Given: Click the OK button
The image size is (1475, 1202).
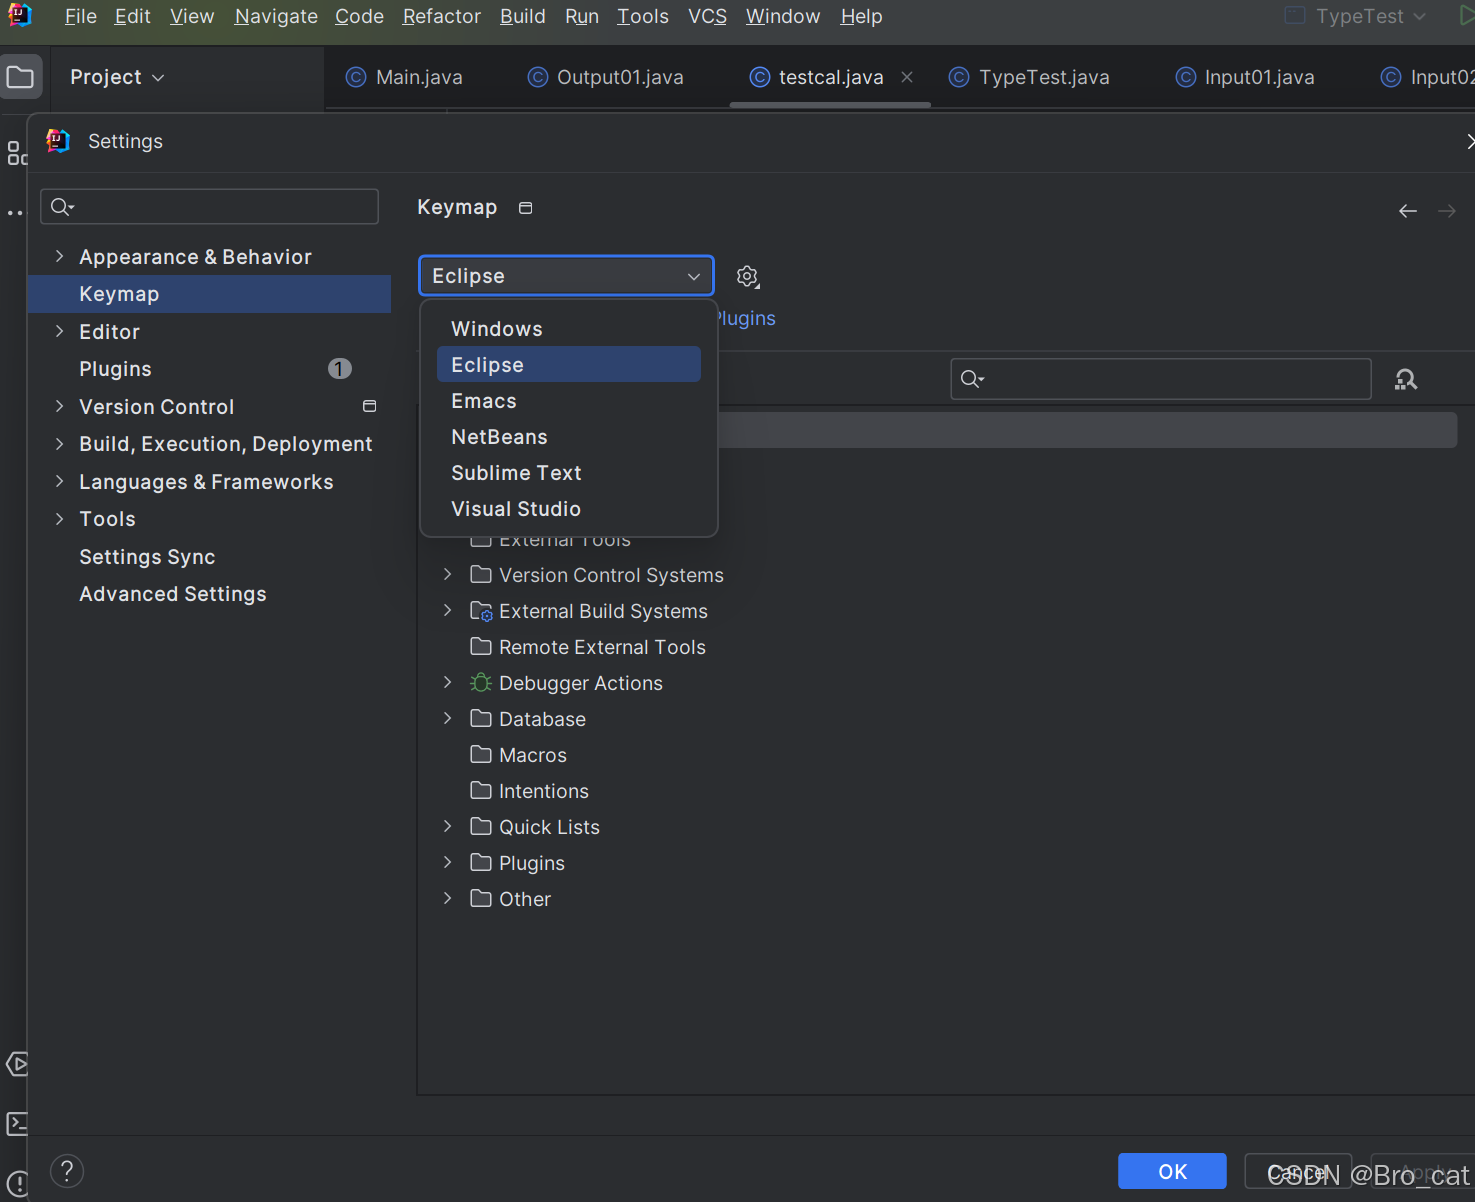Looking at the screenshot, I should click(1172, 1171).
